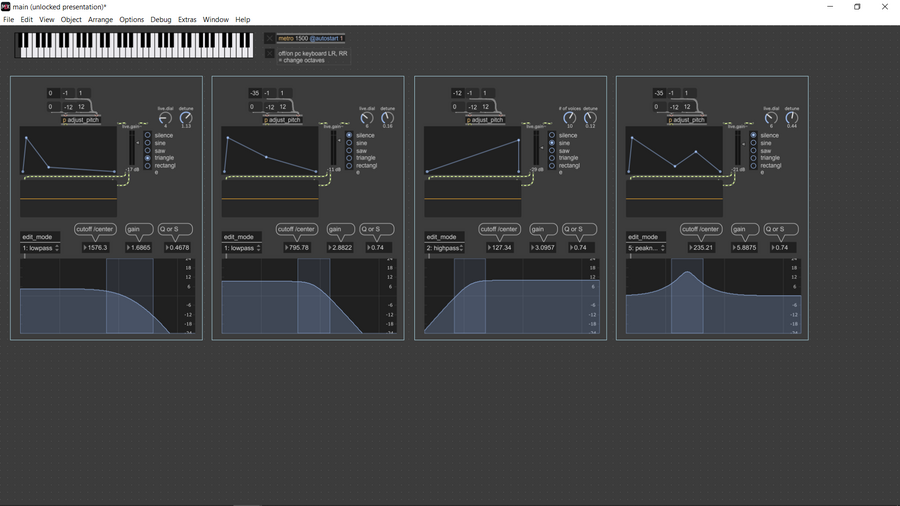Toggle the X box beside pc keyboard comment

[269, 53]
